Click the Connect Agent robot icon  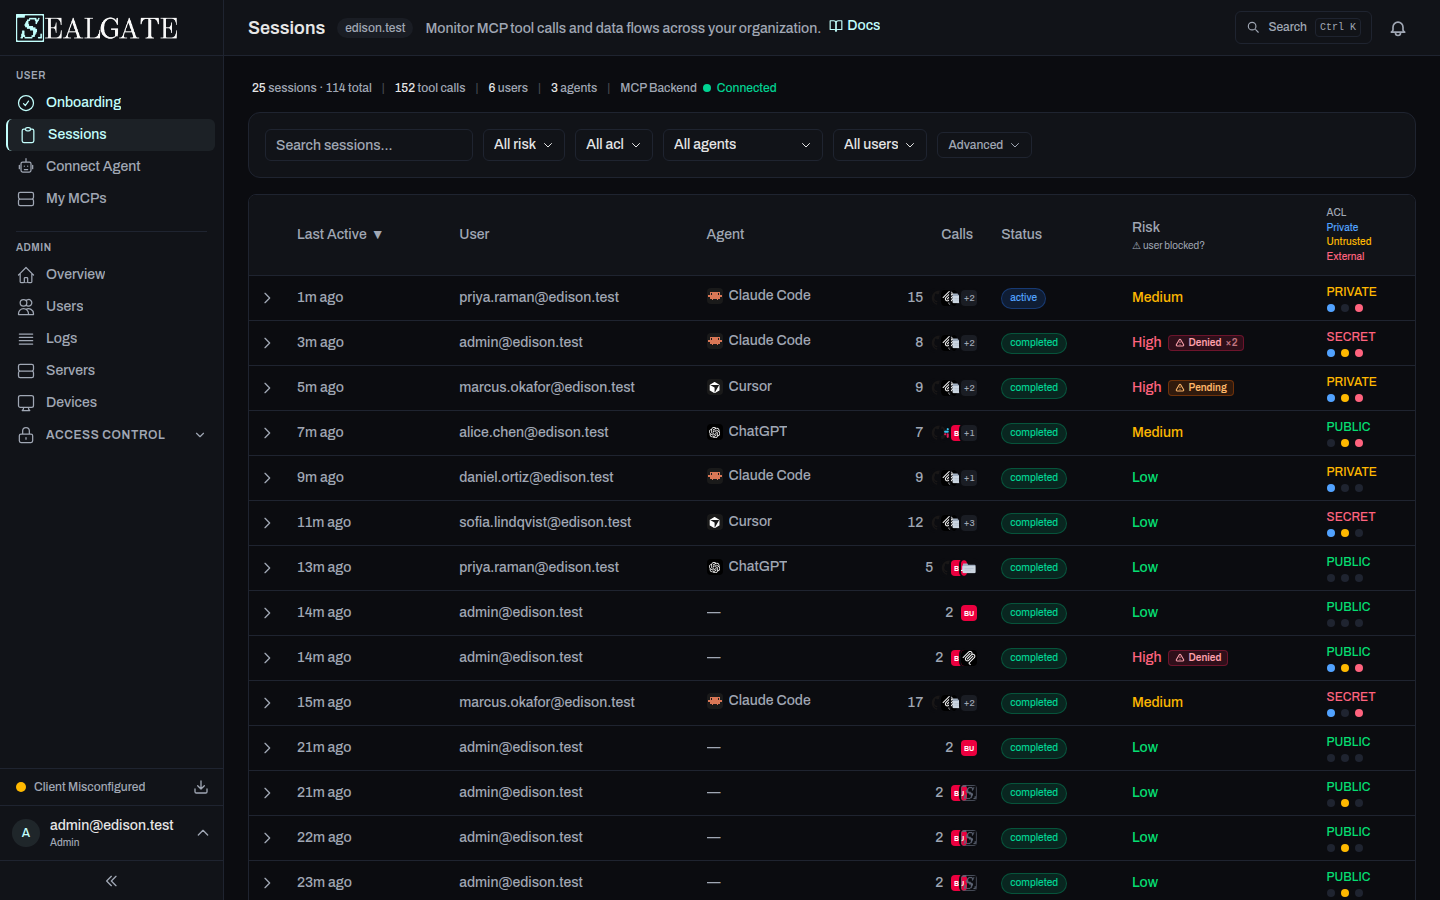click(x=26, y=166)
